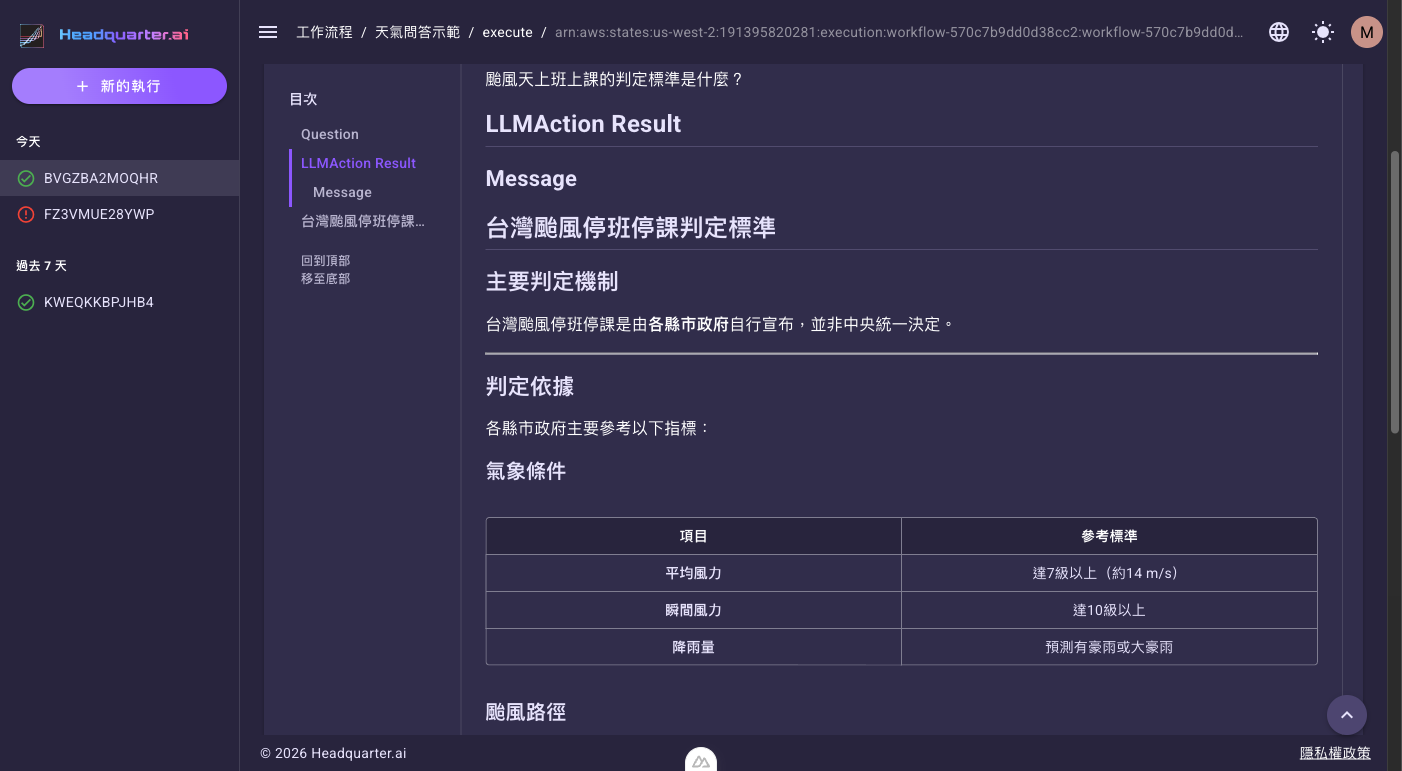Go to 工作流程 breadcrumb

pos(324,32)
